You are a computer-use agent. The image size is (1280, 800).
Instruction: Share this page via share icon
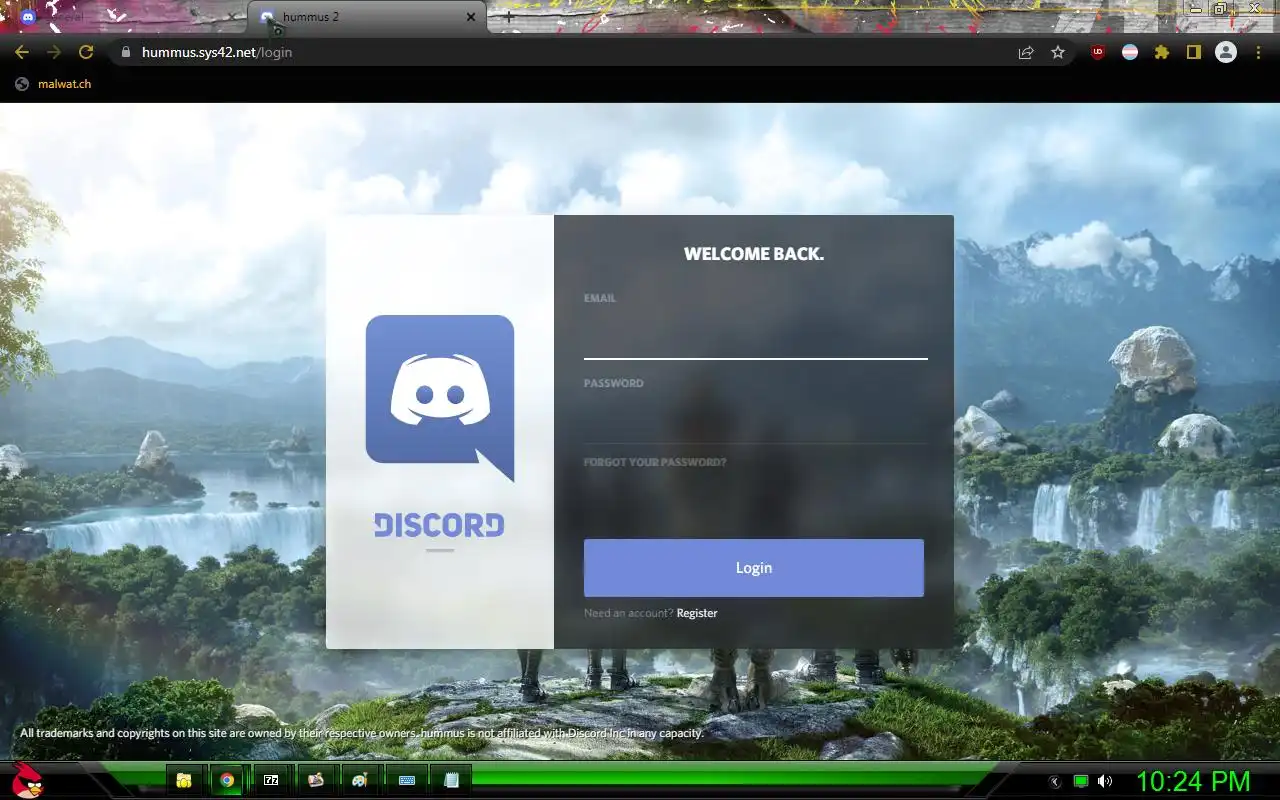coord(1026,52)
